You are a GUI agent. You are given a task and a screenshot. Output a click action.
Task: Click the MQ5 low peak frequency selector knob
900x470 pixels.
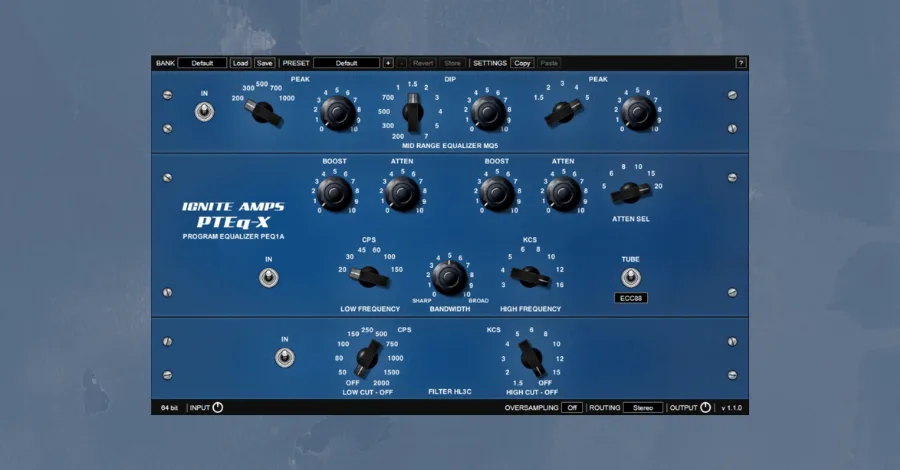click(x=263, y=112)
